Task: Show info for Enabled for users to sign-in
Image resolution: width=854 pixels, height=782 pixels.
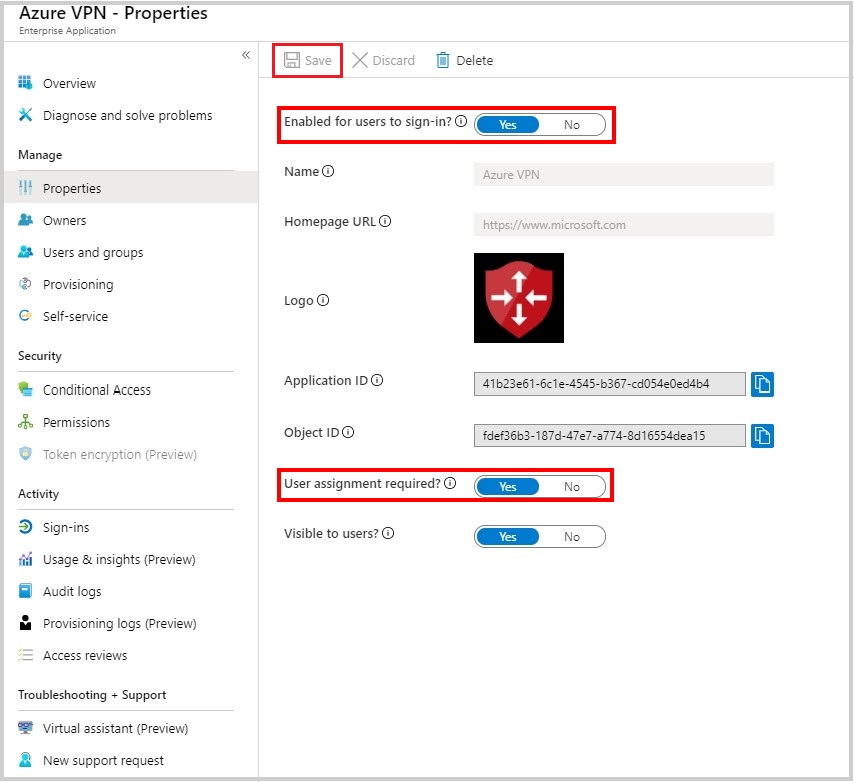Action: [x=461, y=121]
